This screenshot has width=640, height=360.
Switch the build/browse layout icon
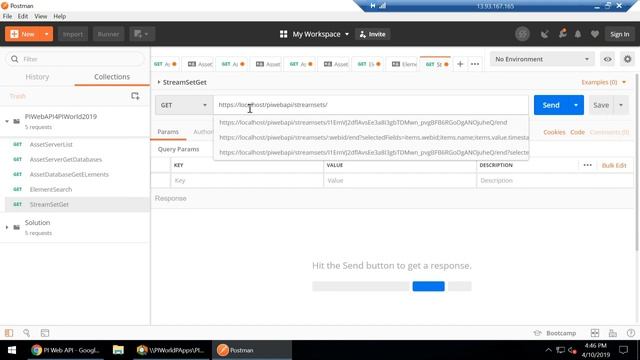(595, 333)
